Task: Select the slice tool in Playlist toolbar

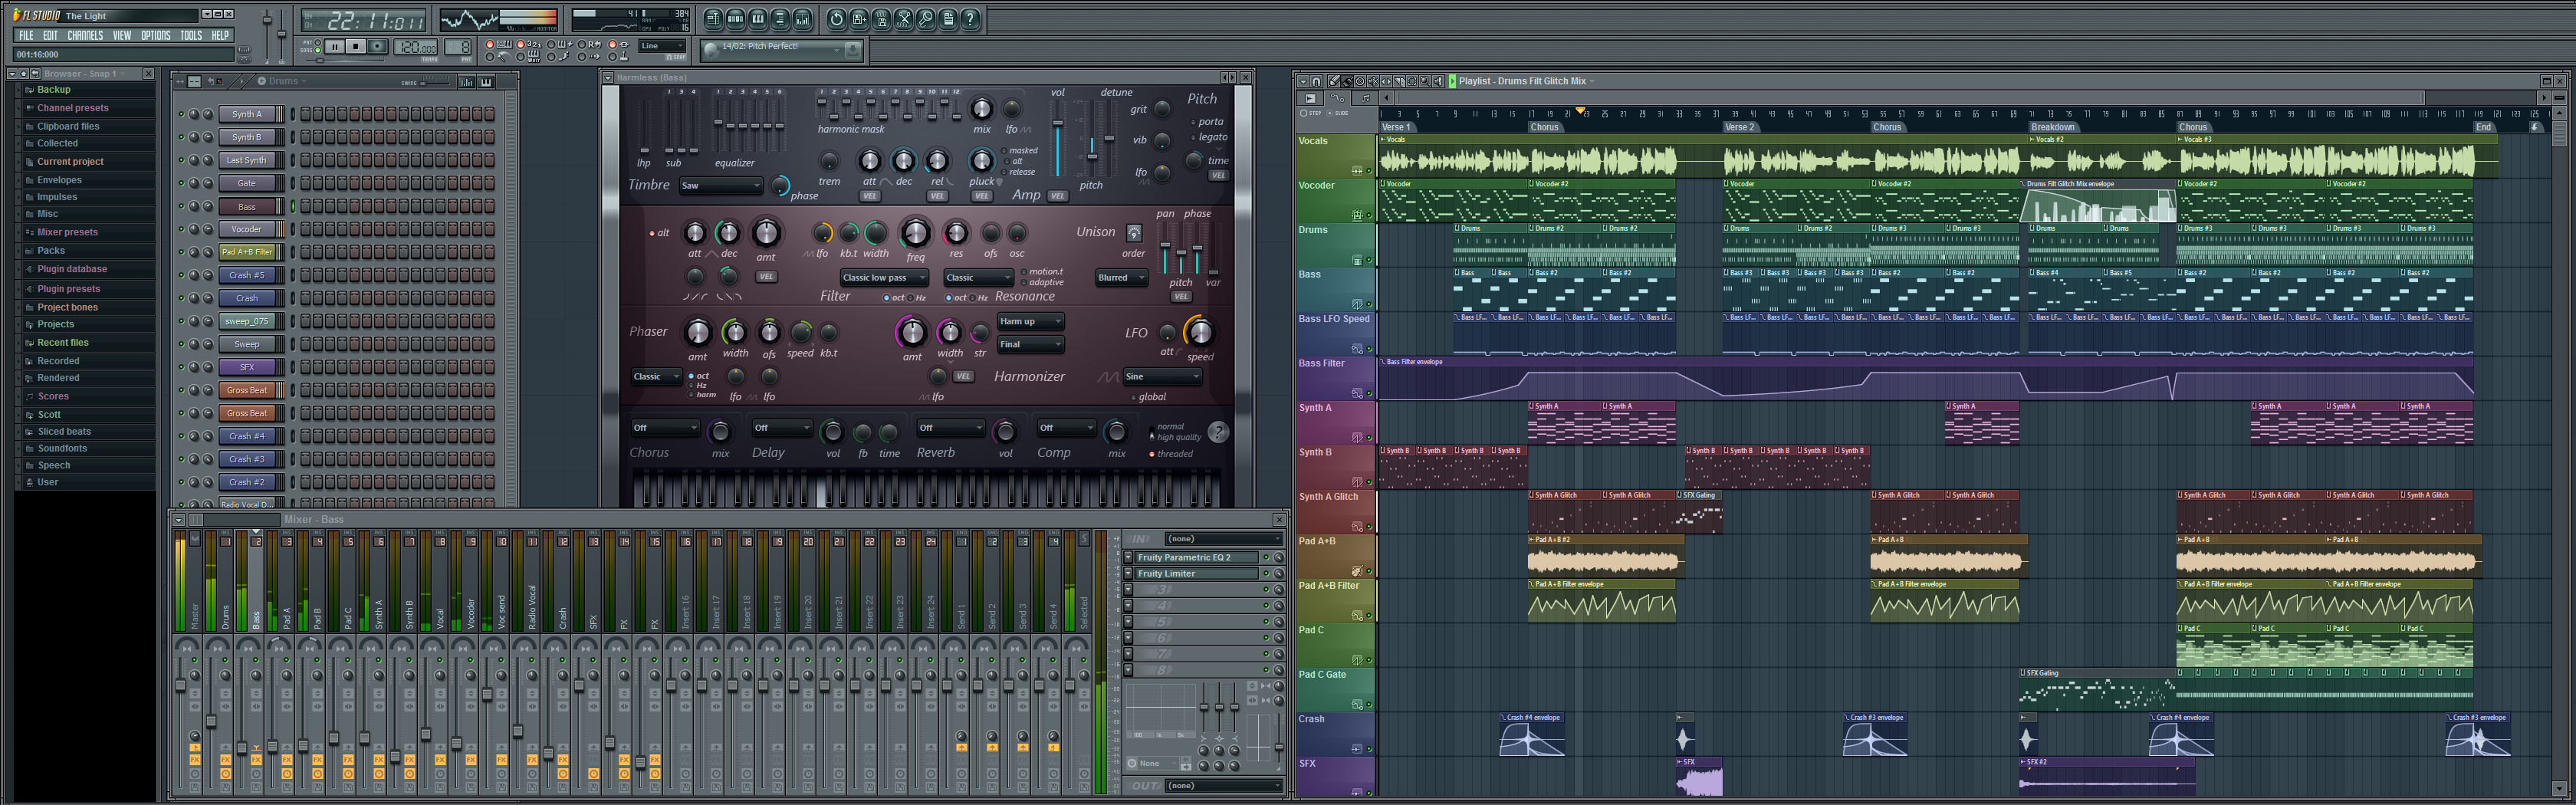Action: point(1398,82)
